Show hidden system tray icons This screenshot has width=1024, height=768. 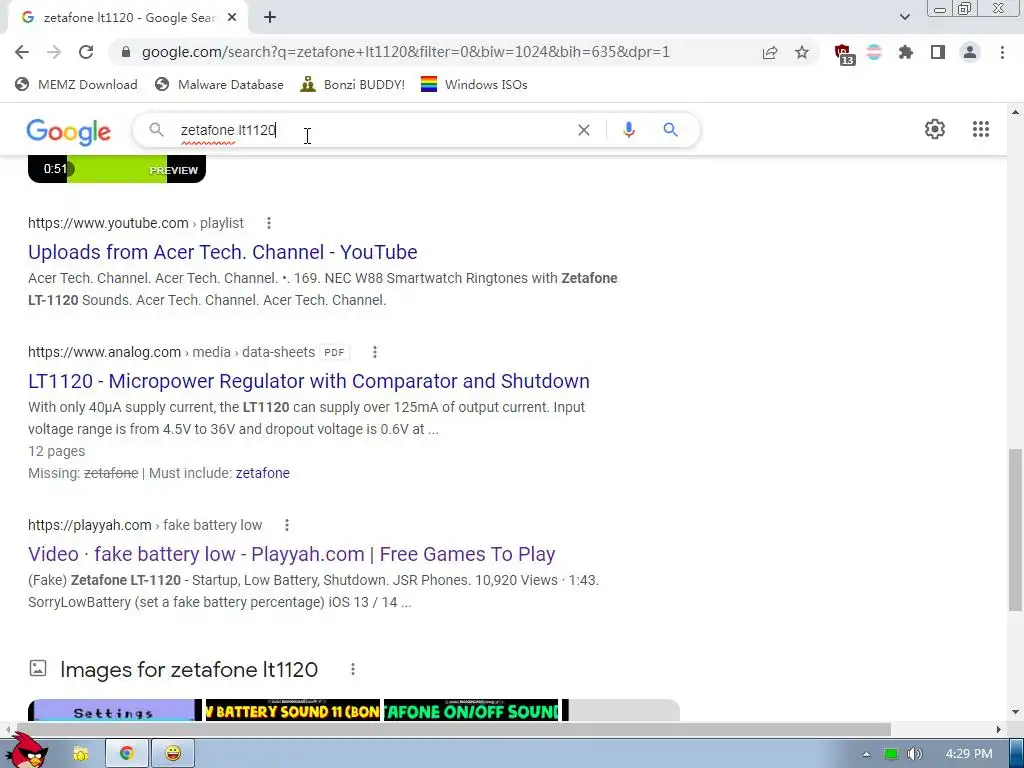click(x=866, y=754)
